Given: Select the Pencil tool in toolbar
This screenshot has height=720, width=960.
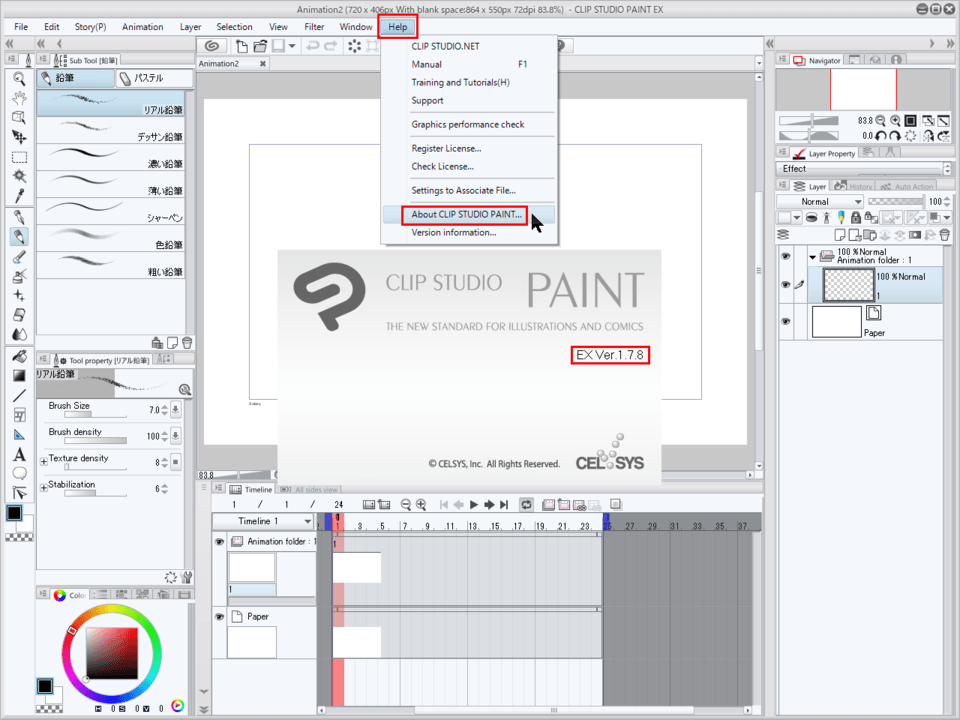Looking at the screenshot, I should (x=19, y=236).
